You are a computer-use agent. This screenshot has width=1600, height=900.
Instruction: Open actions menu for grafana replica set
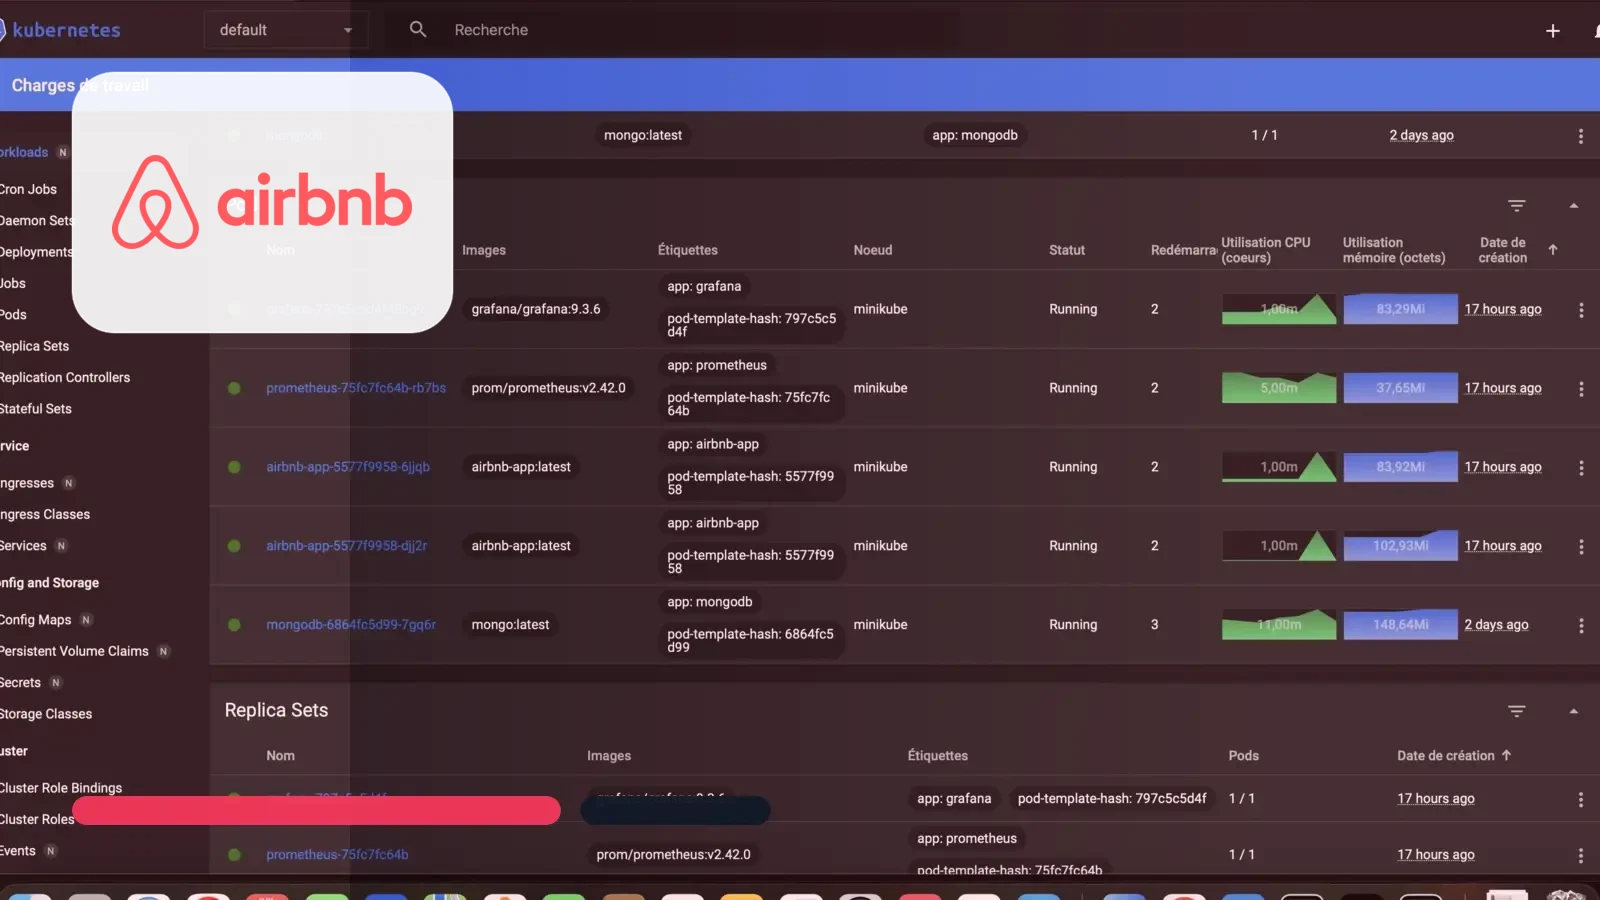[1581, 800]
